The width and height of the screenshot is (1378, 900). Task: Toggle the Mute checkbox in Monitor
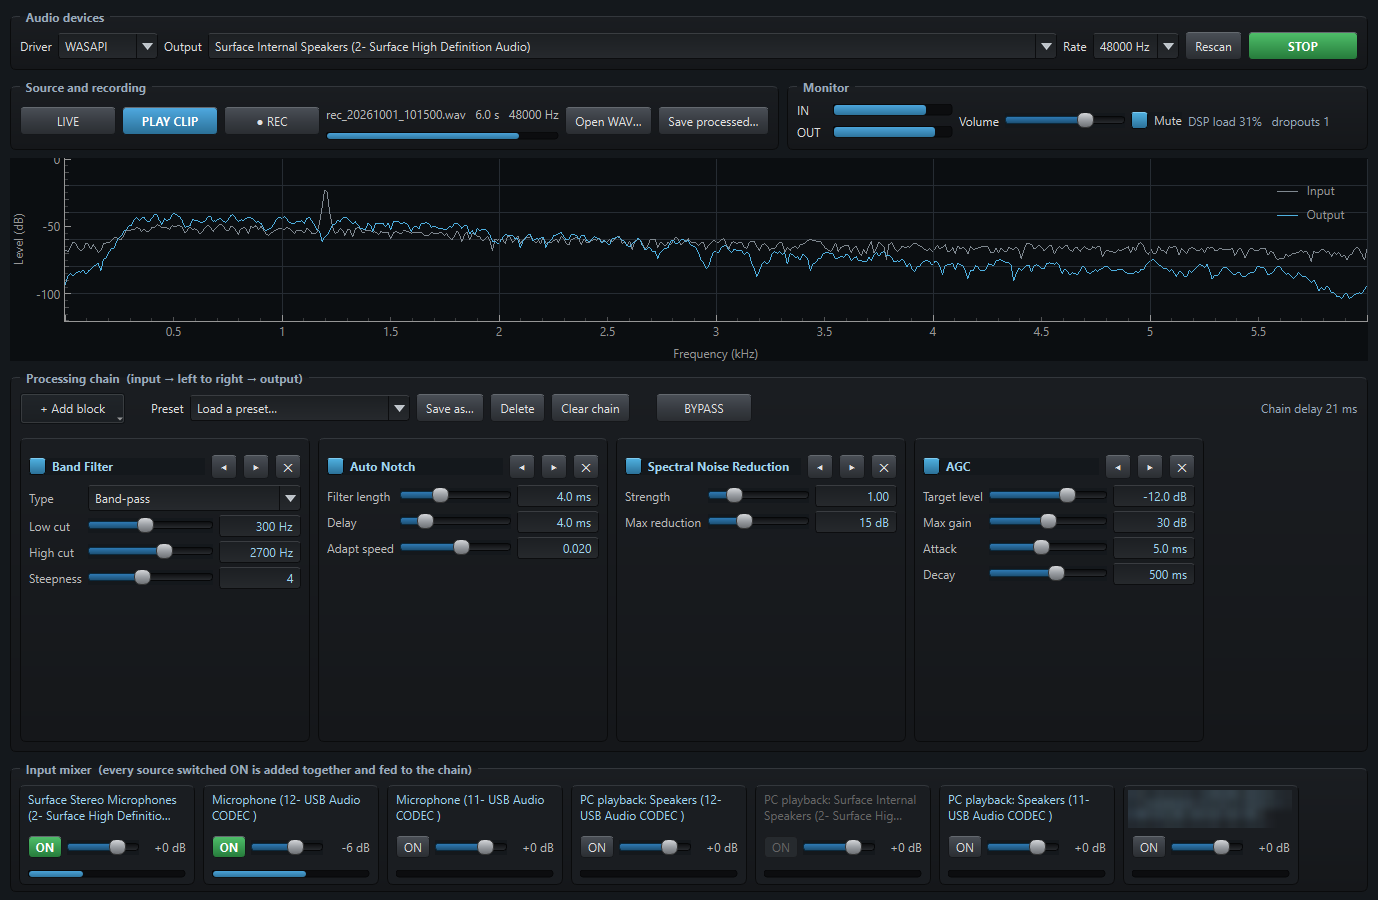1139,120
